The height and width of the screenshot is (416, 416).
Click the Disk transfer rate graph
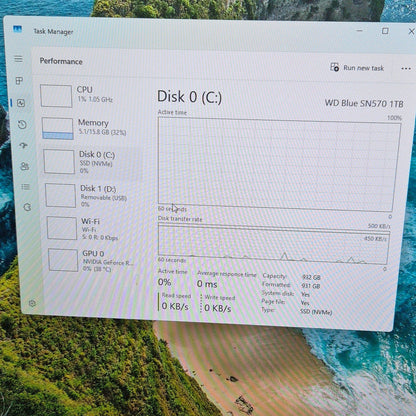273,244
